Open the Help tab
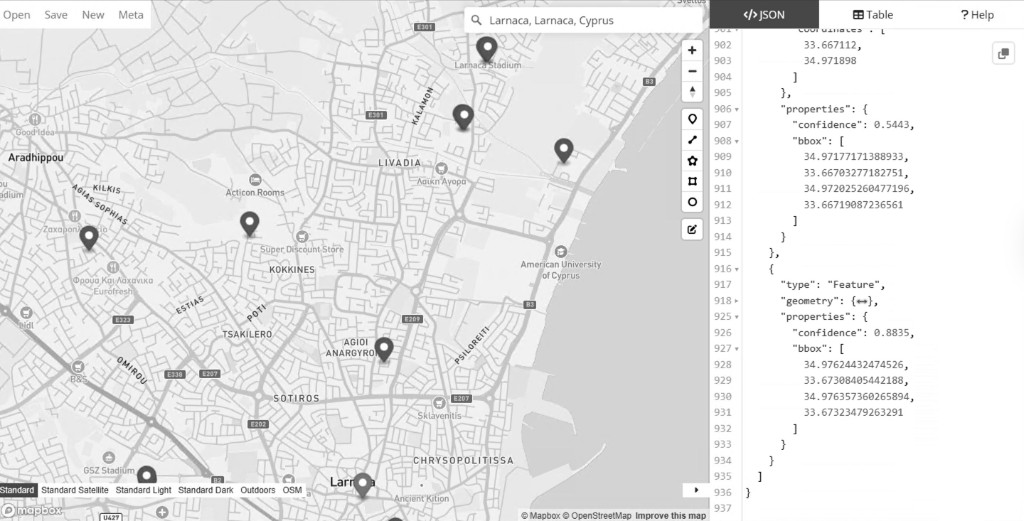This screenshot has height=521, width=1024. (x=976, y=14)
